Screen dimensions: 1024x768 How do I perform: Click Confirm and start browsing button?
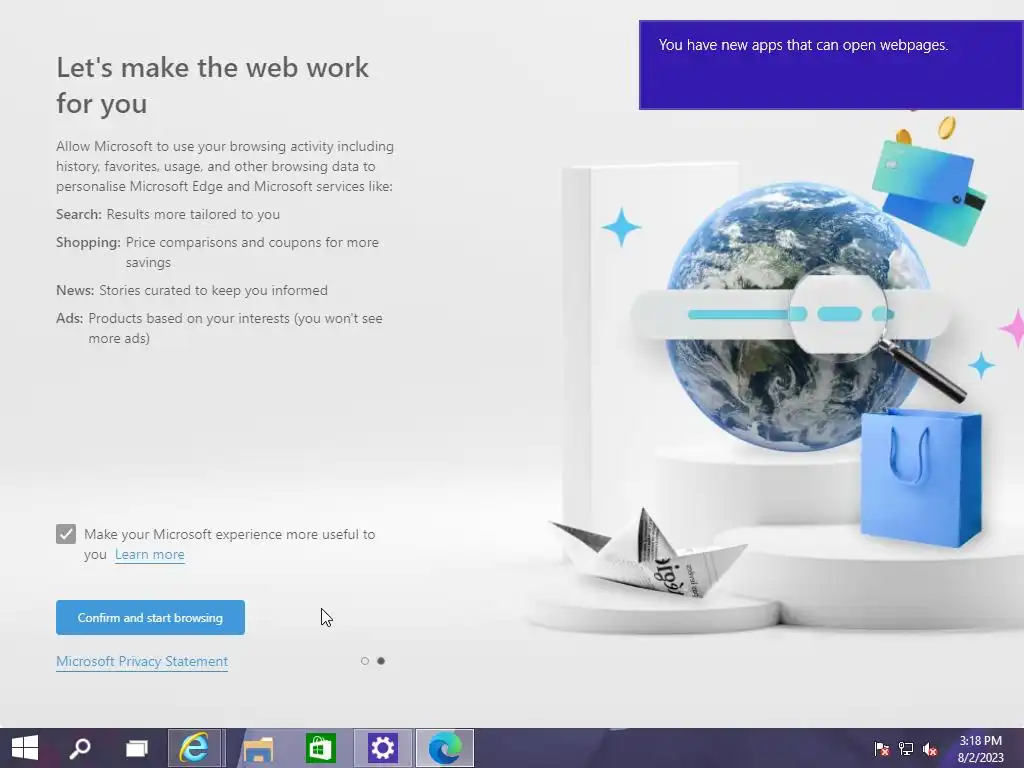(x=150, y=617)
